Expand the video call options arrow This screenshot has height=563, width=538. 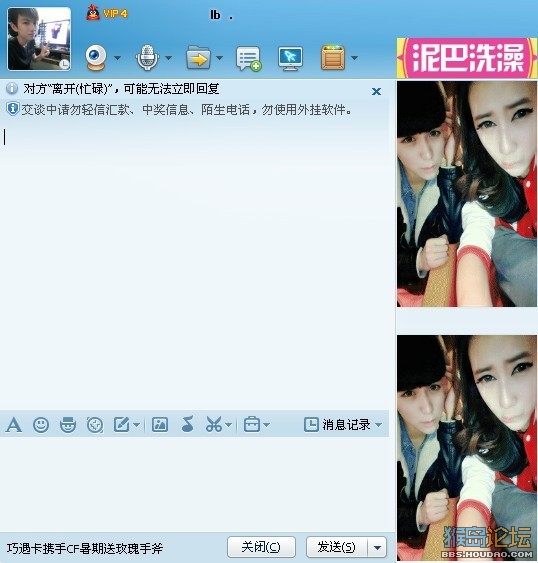(117, 57)
